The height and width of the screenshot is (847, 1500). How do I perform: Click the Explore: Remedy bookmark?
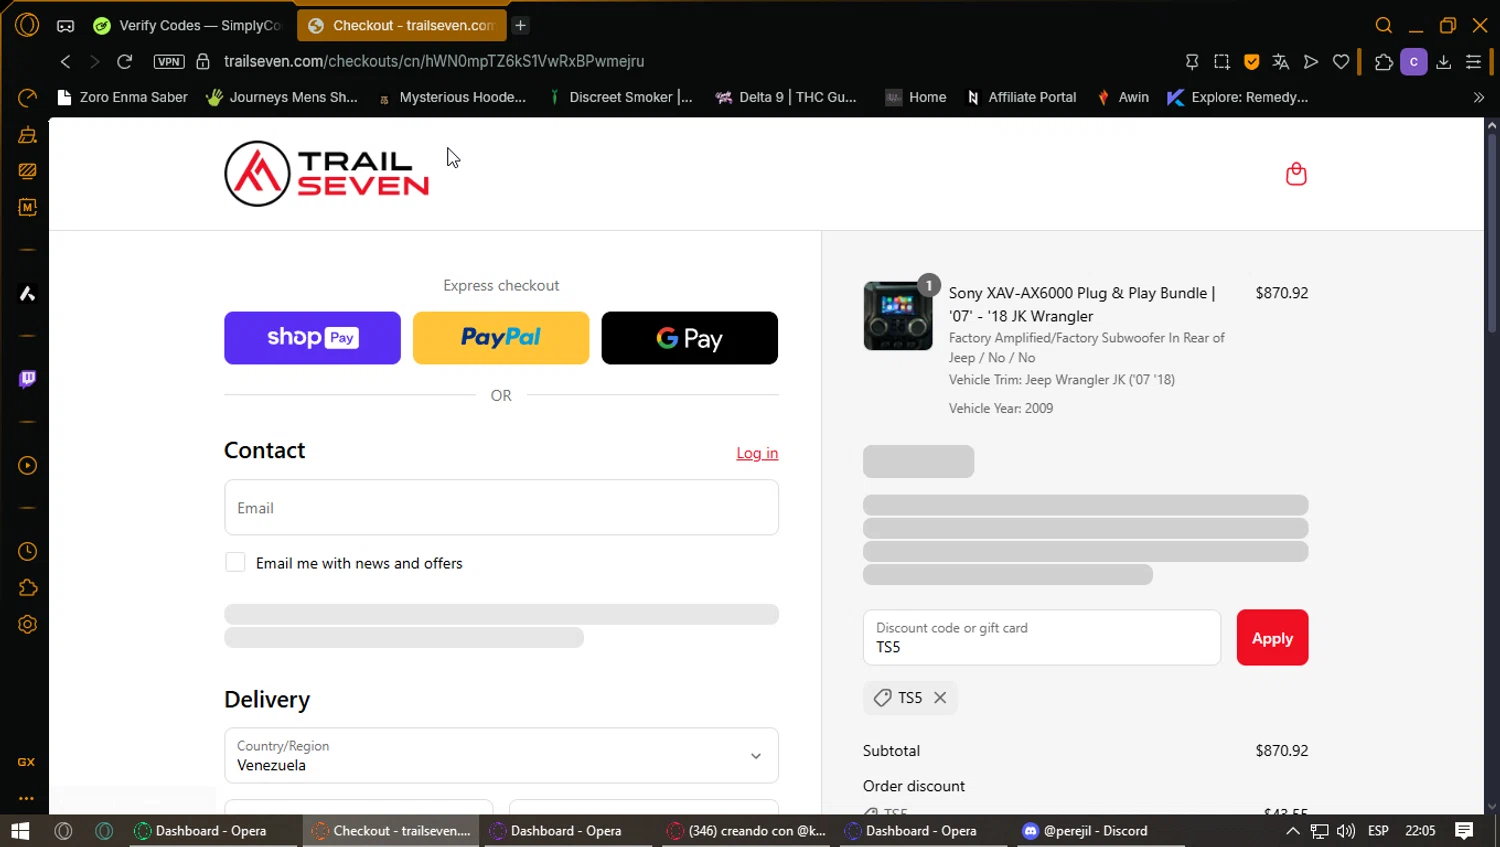pos(1238,97)
